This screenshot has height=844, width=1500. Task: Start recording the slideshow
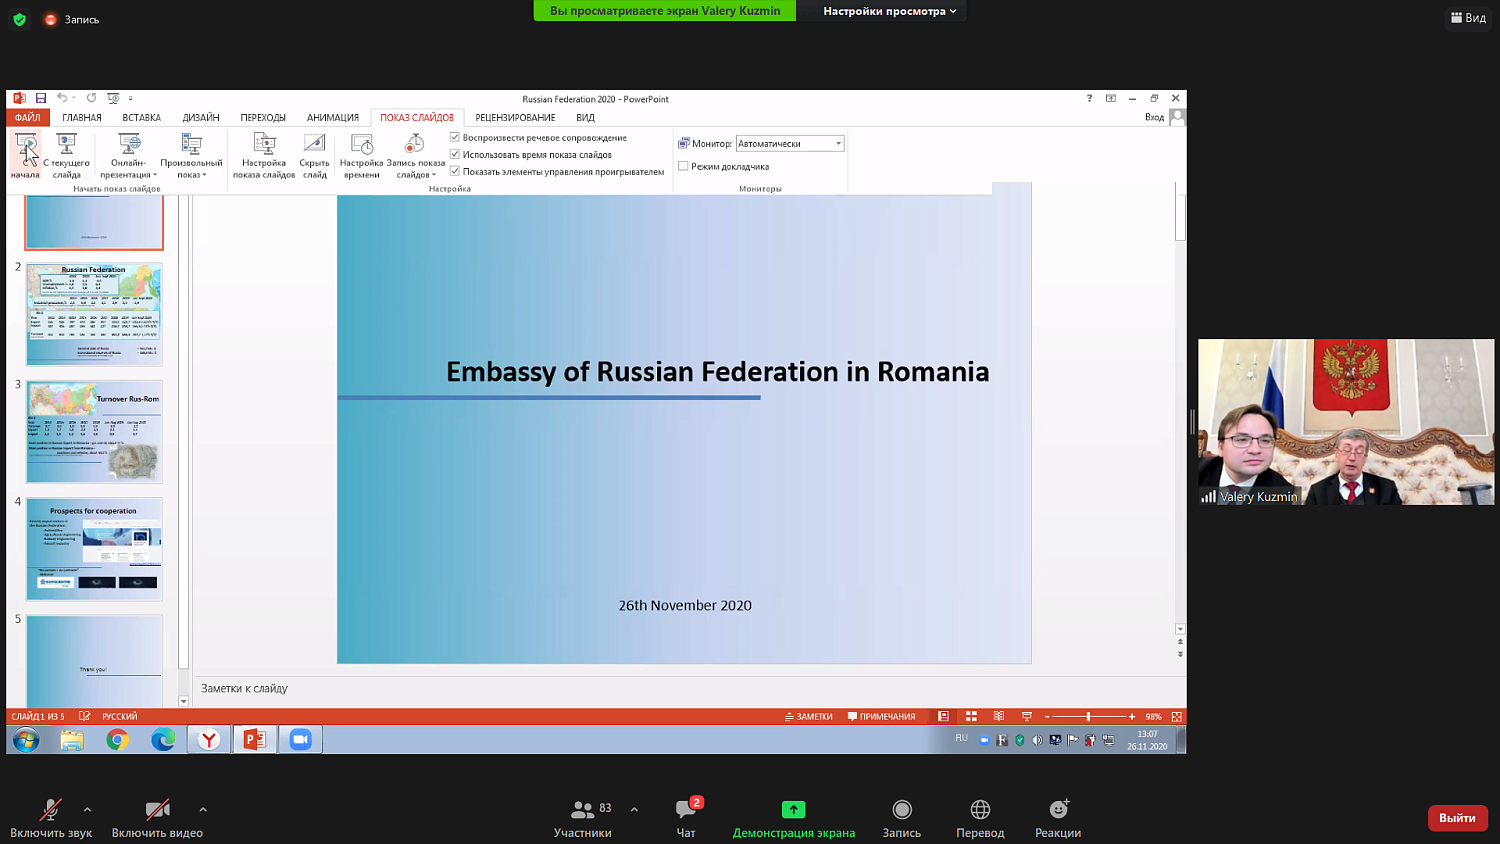click(413, 150)
